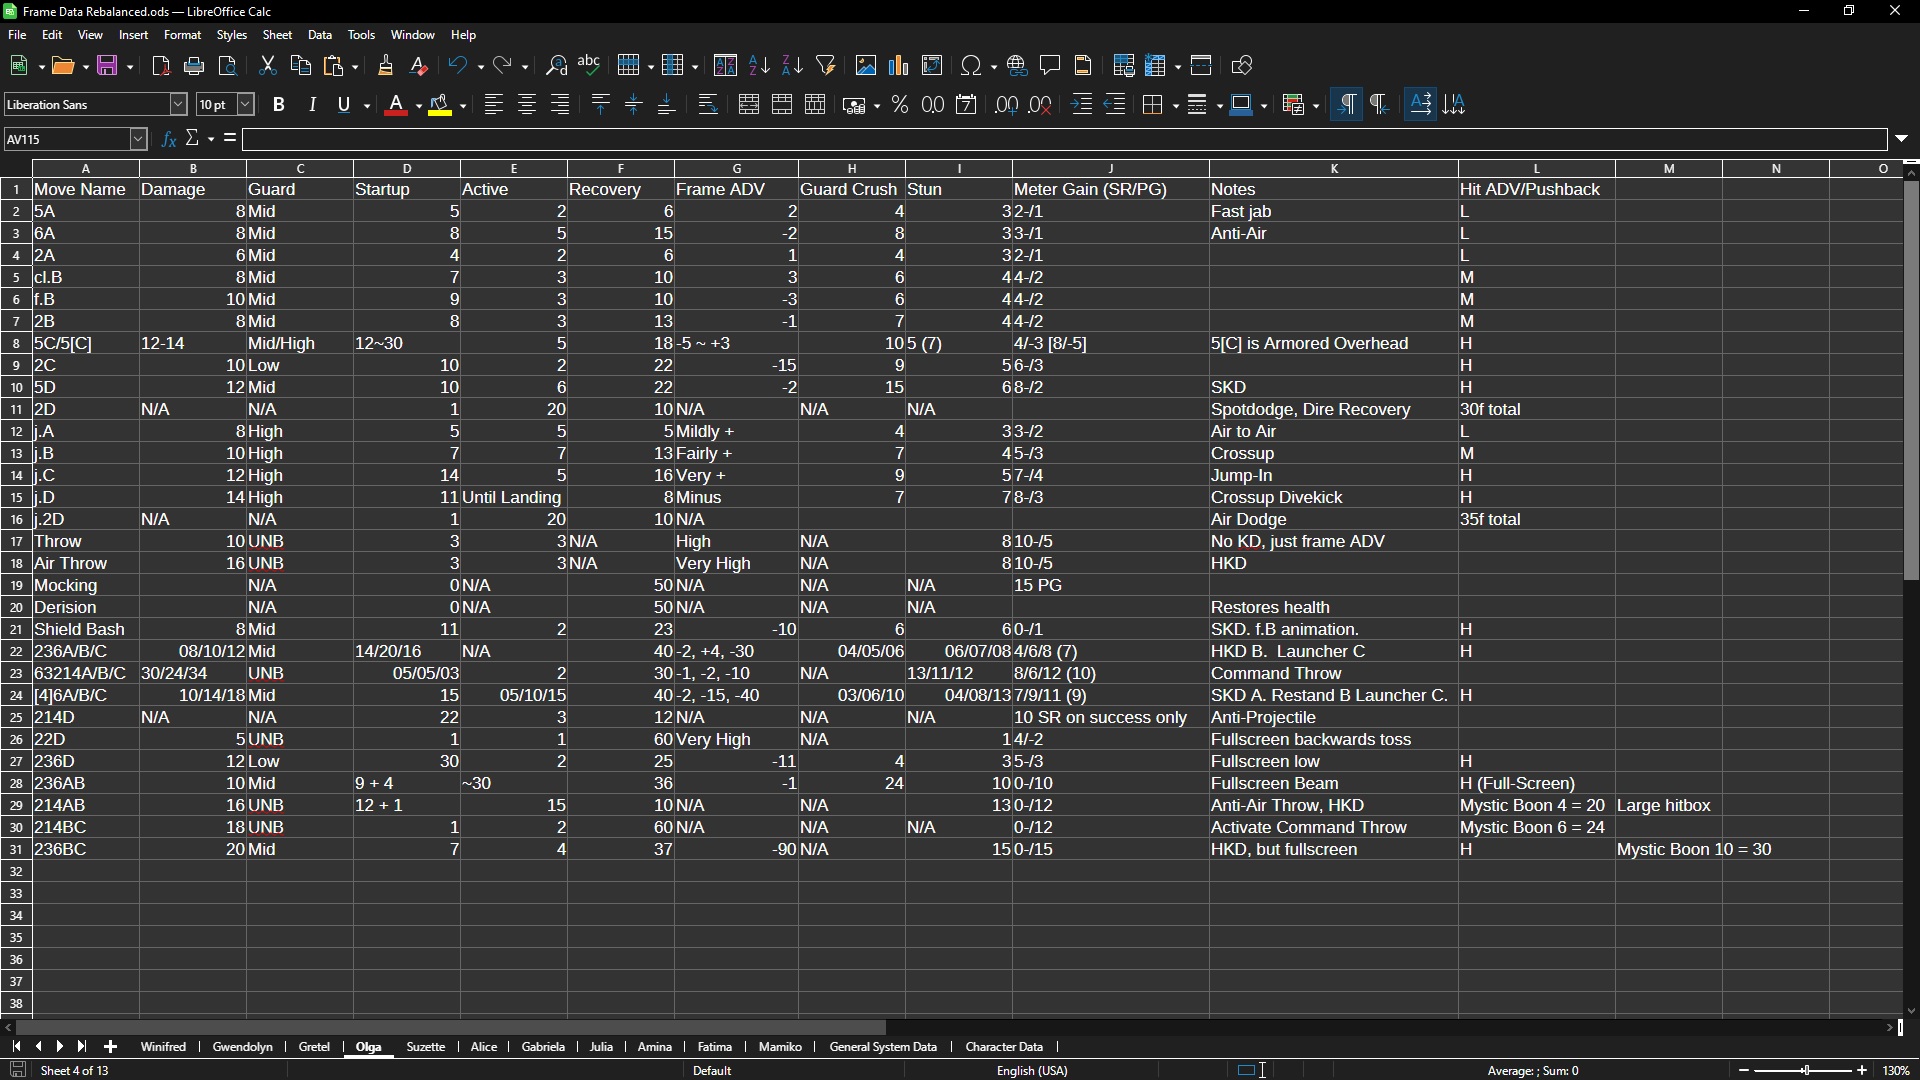Copy selection to clipboard

coord(300,66)
